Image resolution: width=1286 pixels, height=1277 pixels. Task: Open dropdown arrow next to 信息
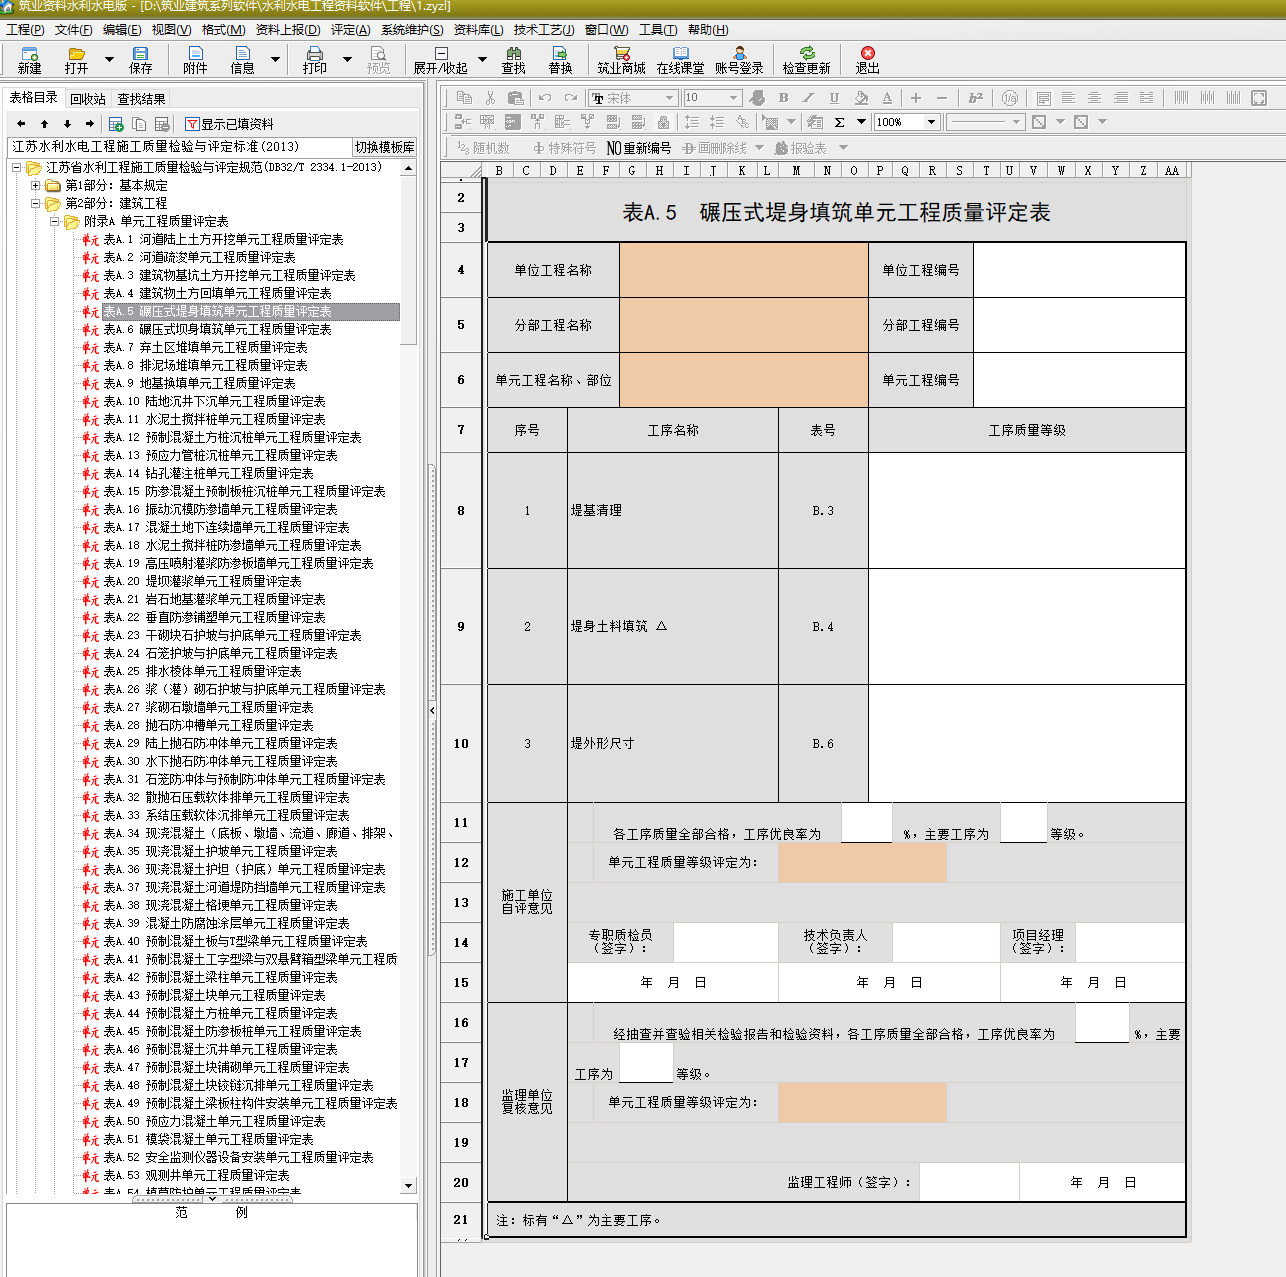tap(275, 60)
